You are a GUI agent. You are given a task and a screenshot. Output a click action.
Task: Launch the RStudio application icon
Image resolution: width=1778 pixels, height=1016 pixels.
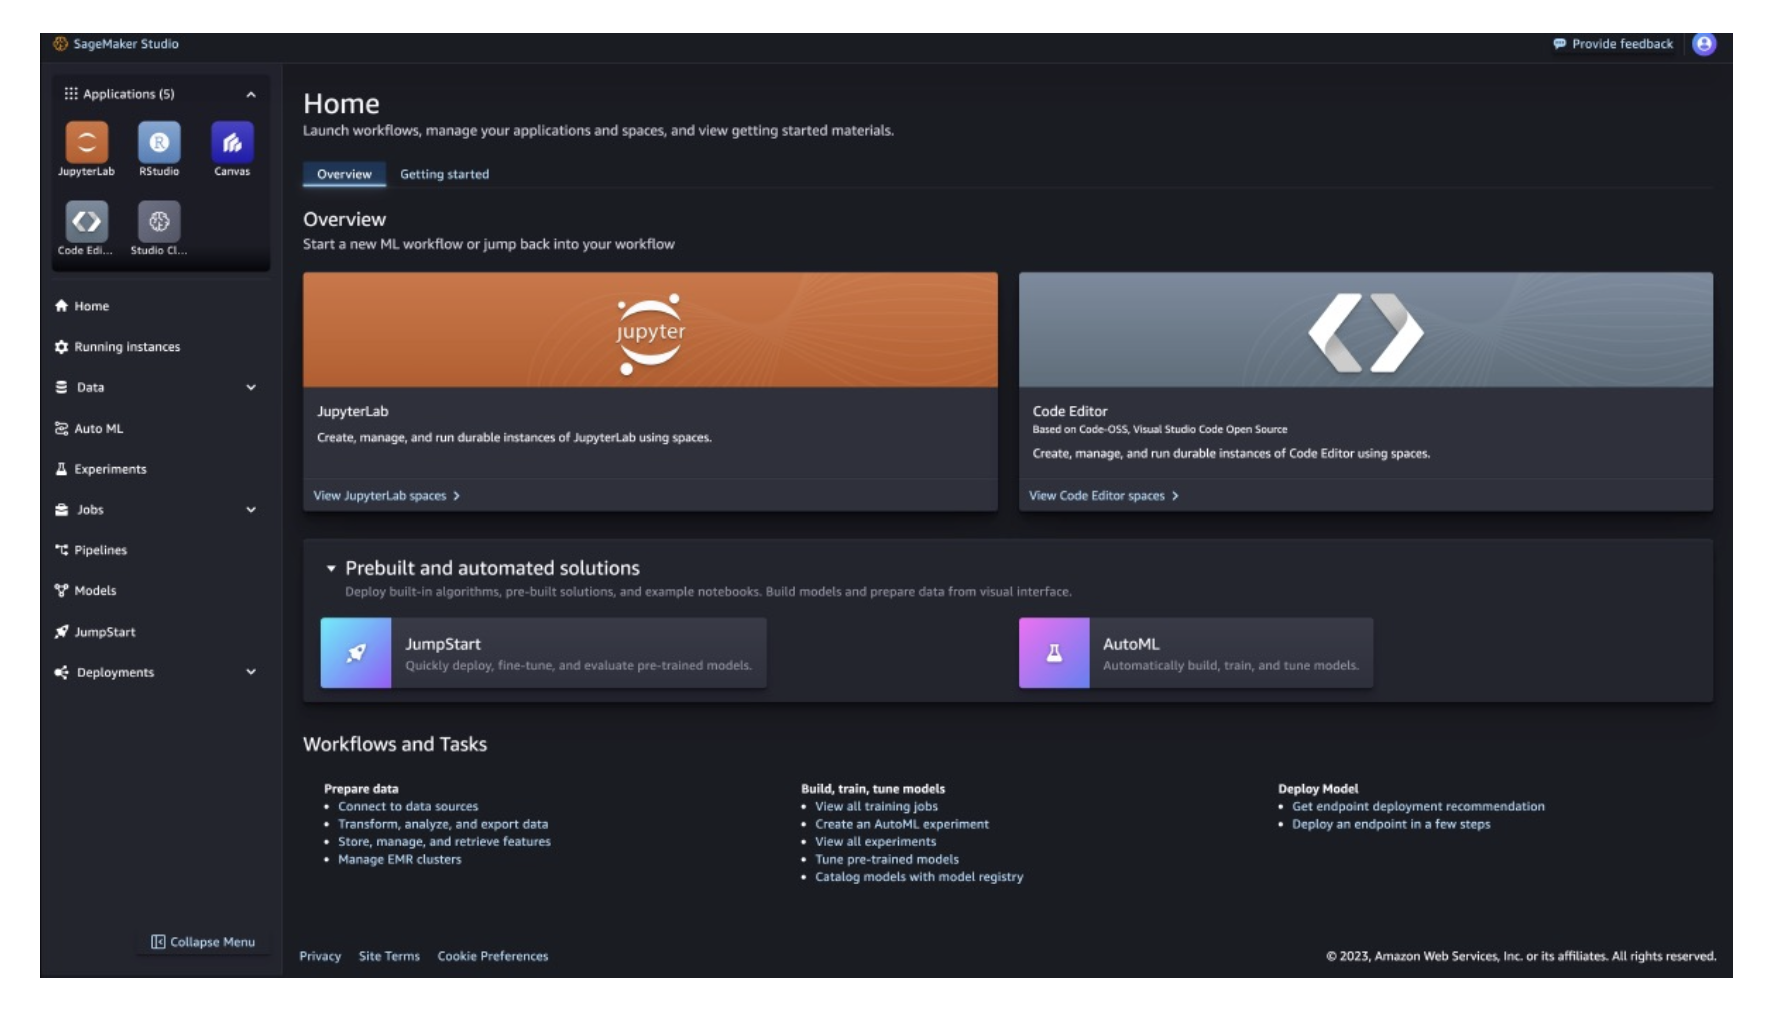pos(159,143)
